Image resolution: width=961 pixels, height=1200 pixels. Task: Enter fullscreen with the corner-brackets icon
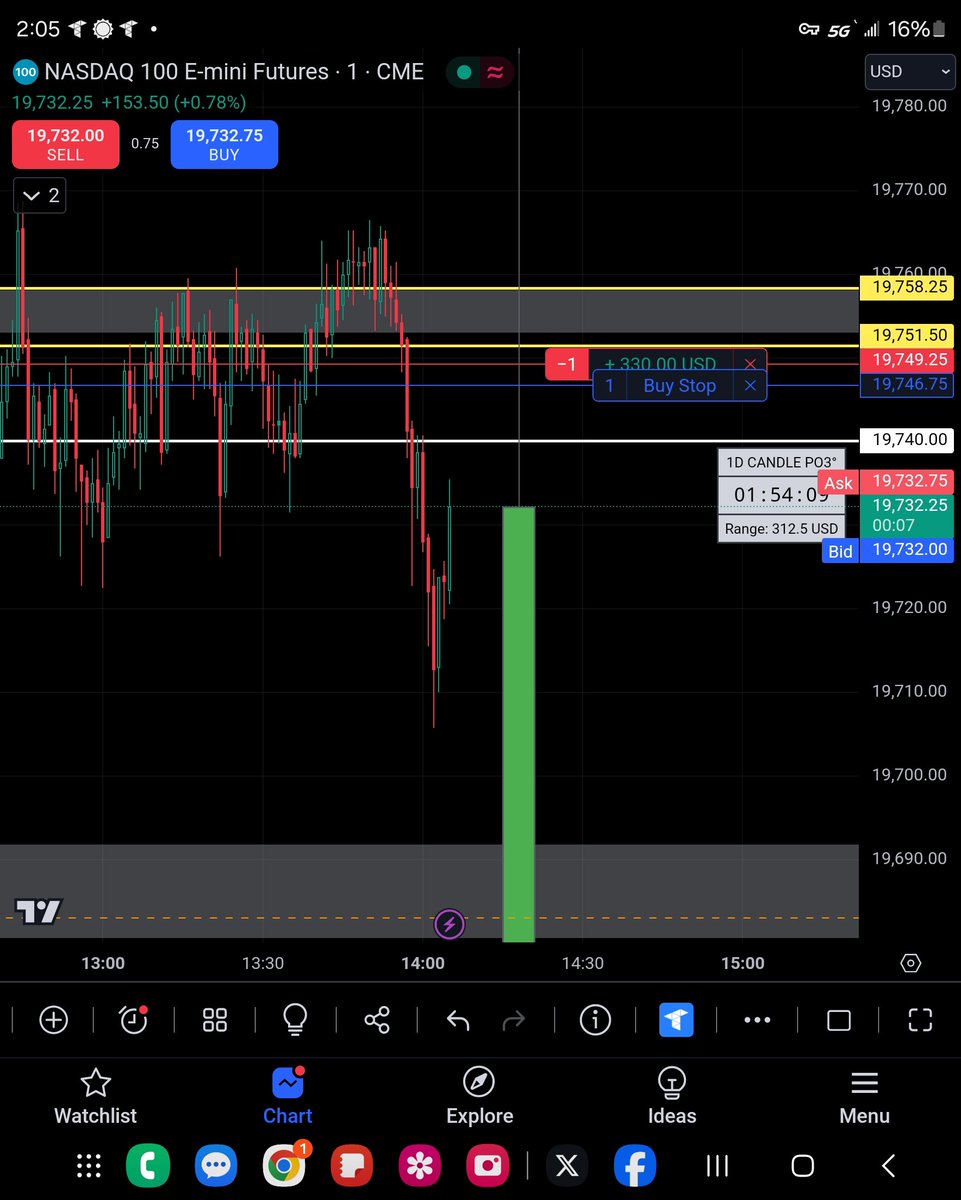point(920,1020)
